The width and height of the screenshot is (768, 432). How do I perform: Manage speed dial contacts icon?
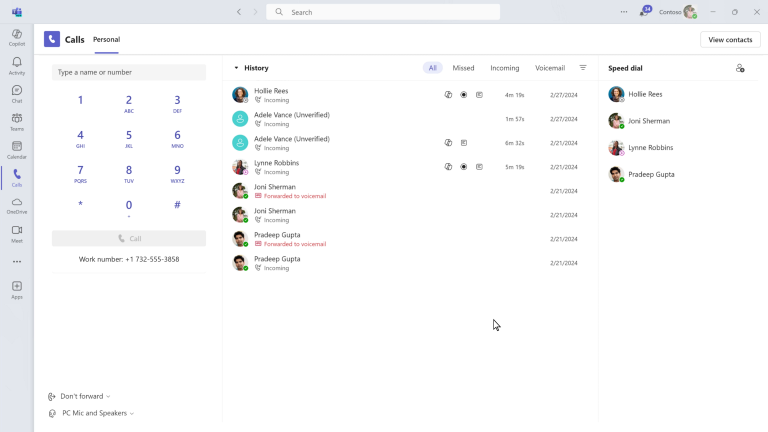(740, 68)
